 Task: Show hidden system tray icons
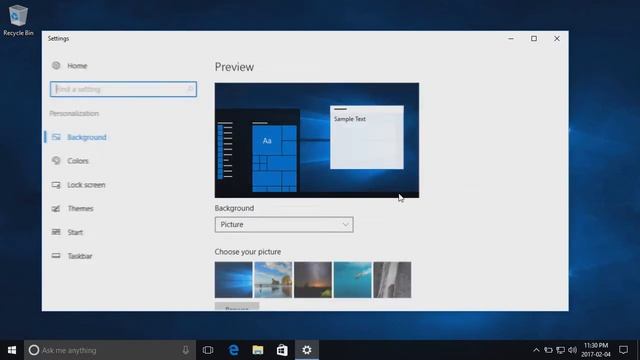pyautogui.click(x=536, y=350)
